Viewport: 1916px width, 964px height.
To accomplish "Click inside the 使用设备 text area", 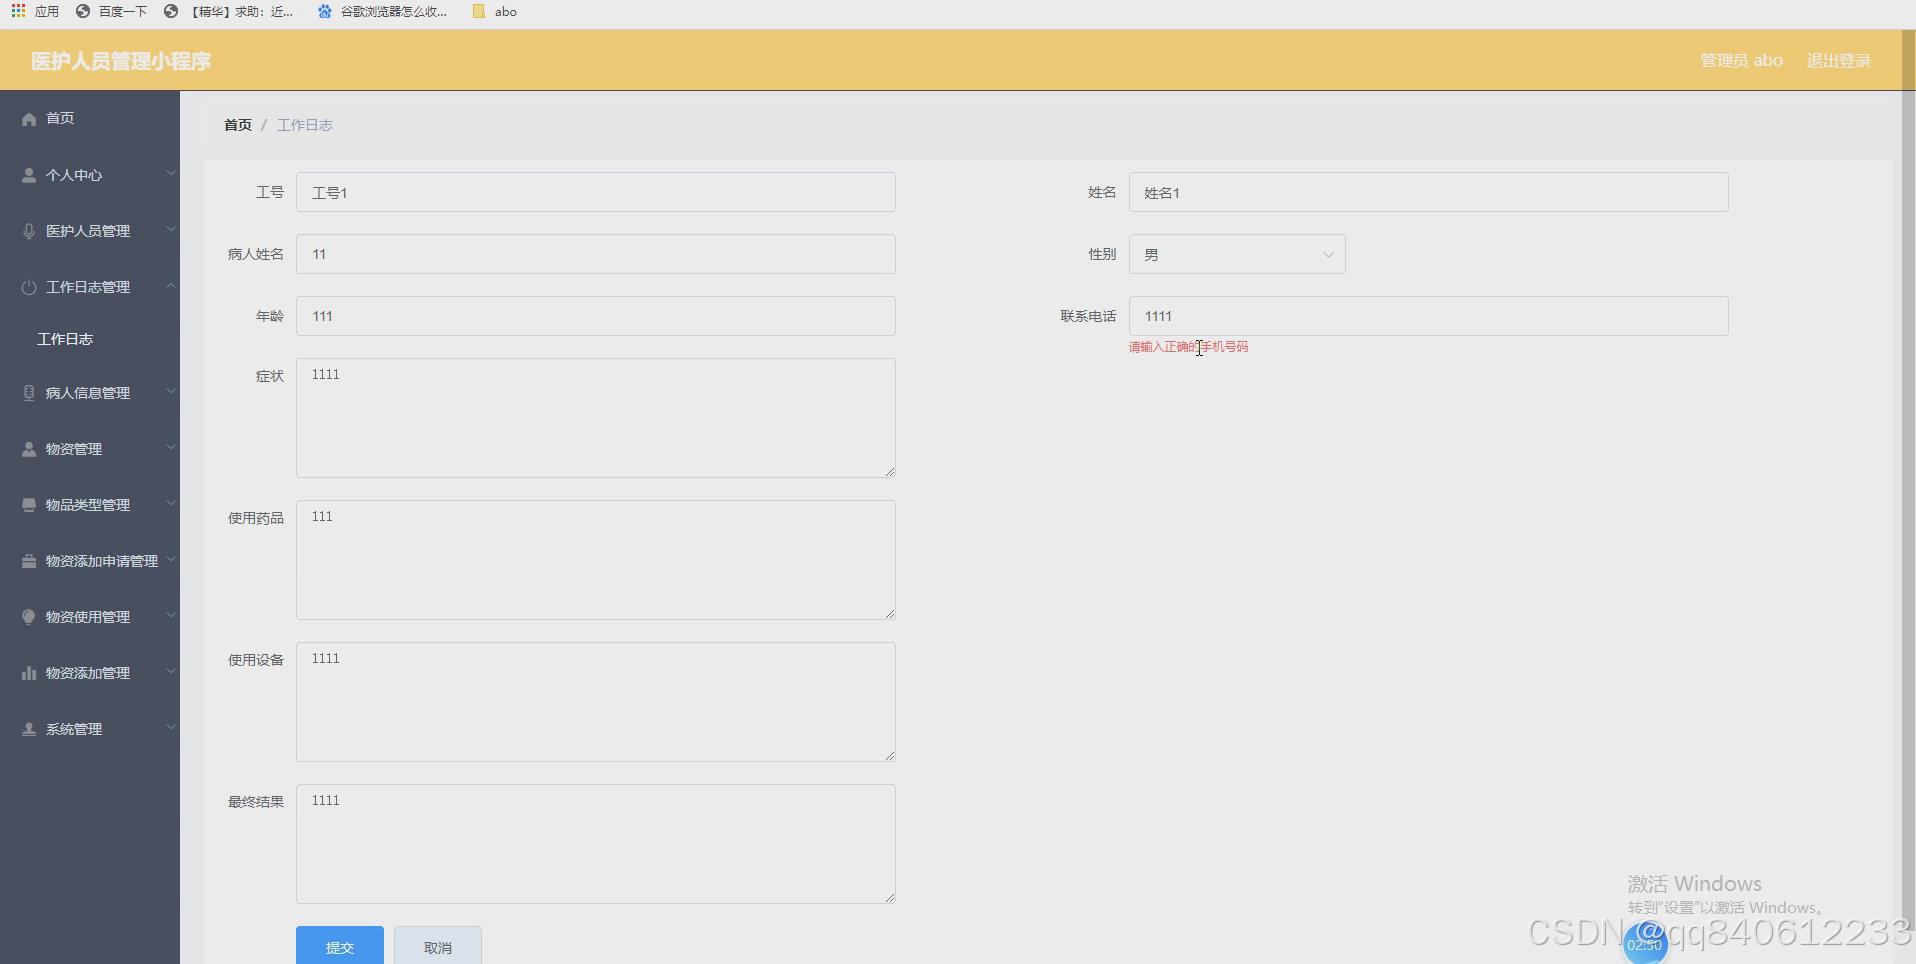I will pos(596,702).
